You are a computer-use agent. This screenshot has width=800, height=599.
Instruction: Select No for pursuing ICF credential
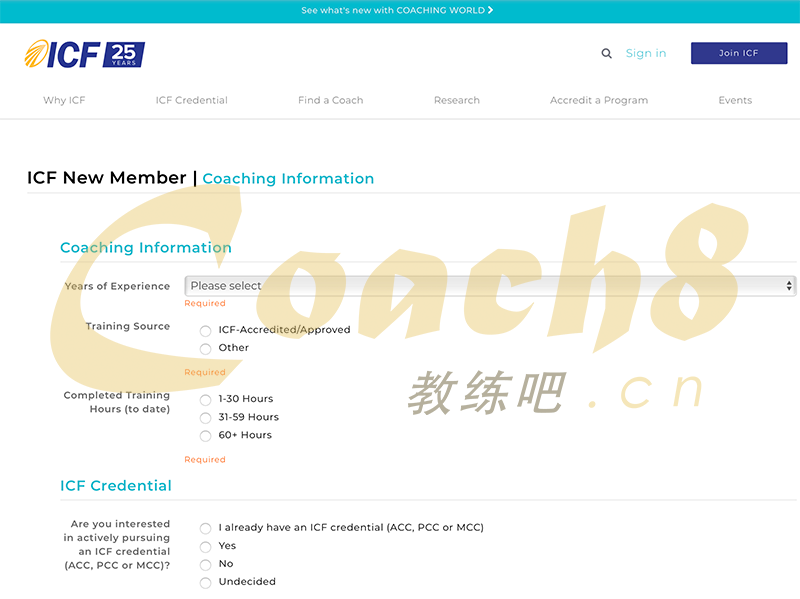[206, 565]
